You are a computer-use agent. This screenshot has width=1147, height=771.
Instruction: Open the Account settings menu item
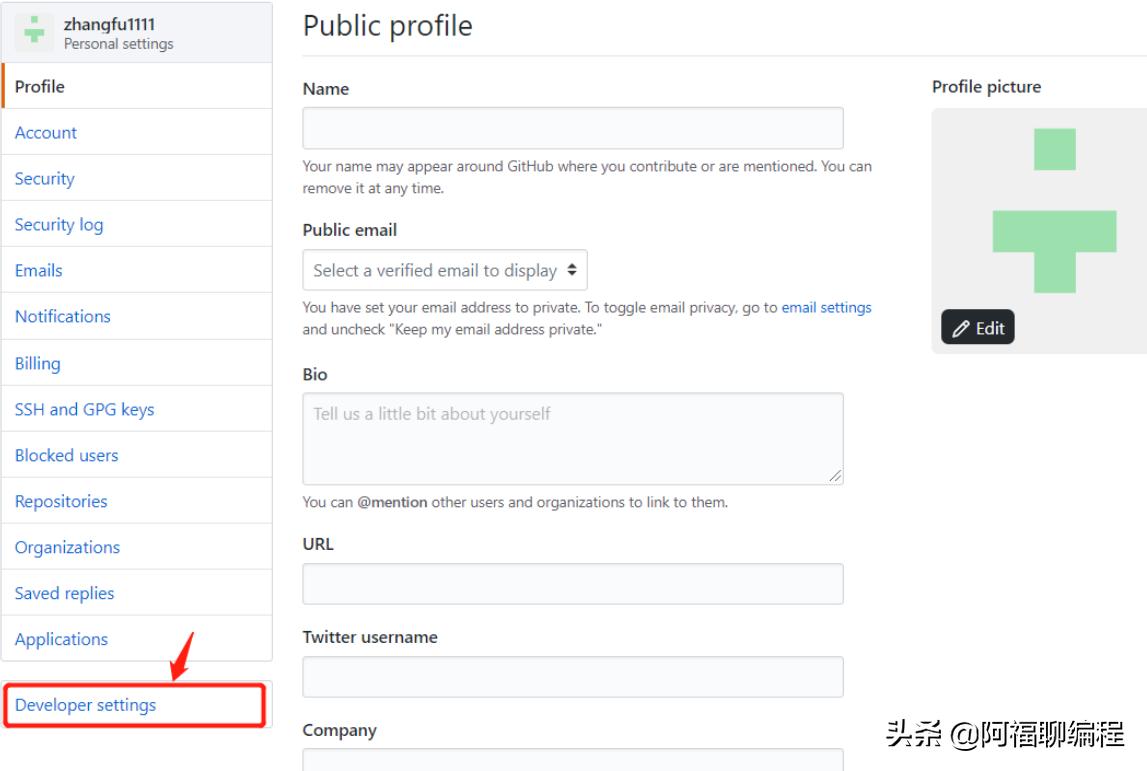46,133
